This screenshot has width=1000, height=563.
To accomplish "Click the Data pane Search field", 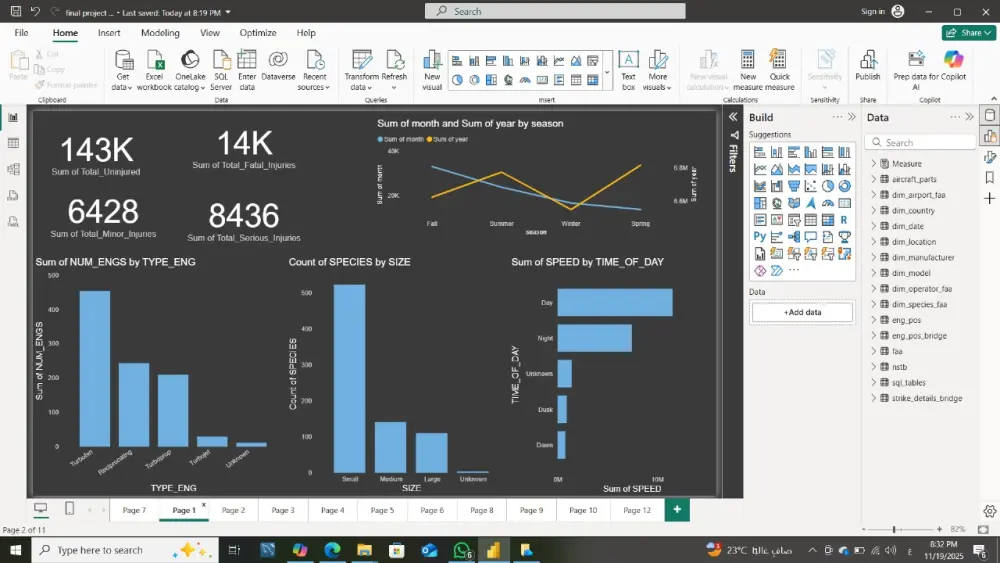I will coord(921,142).
